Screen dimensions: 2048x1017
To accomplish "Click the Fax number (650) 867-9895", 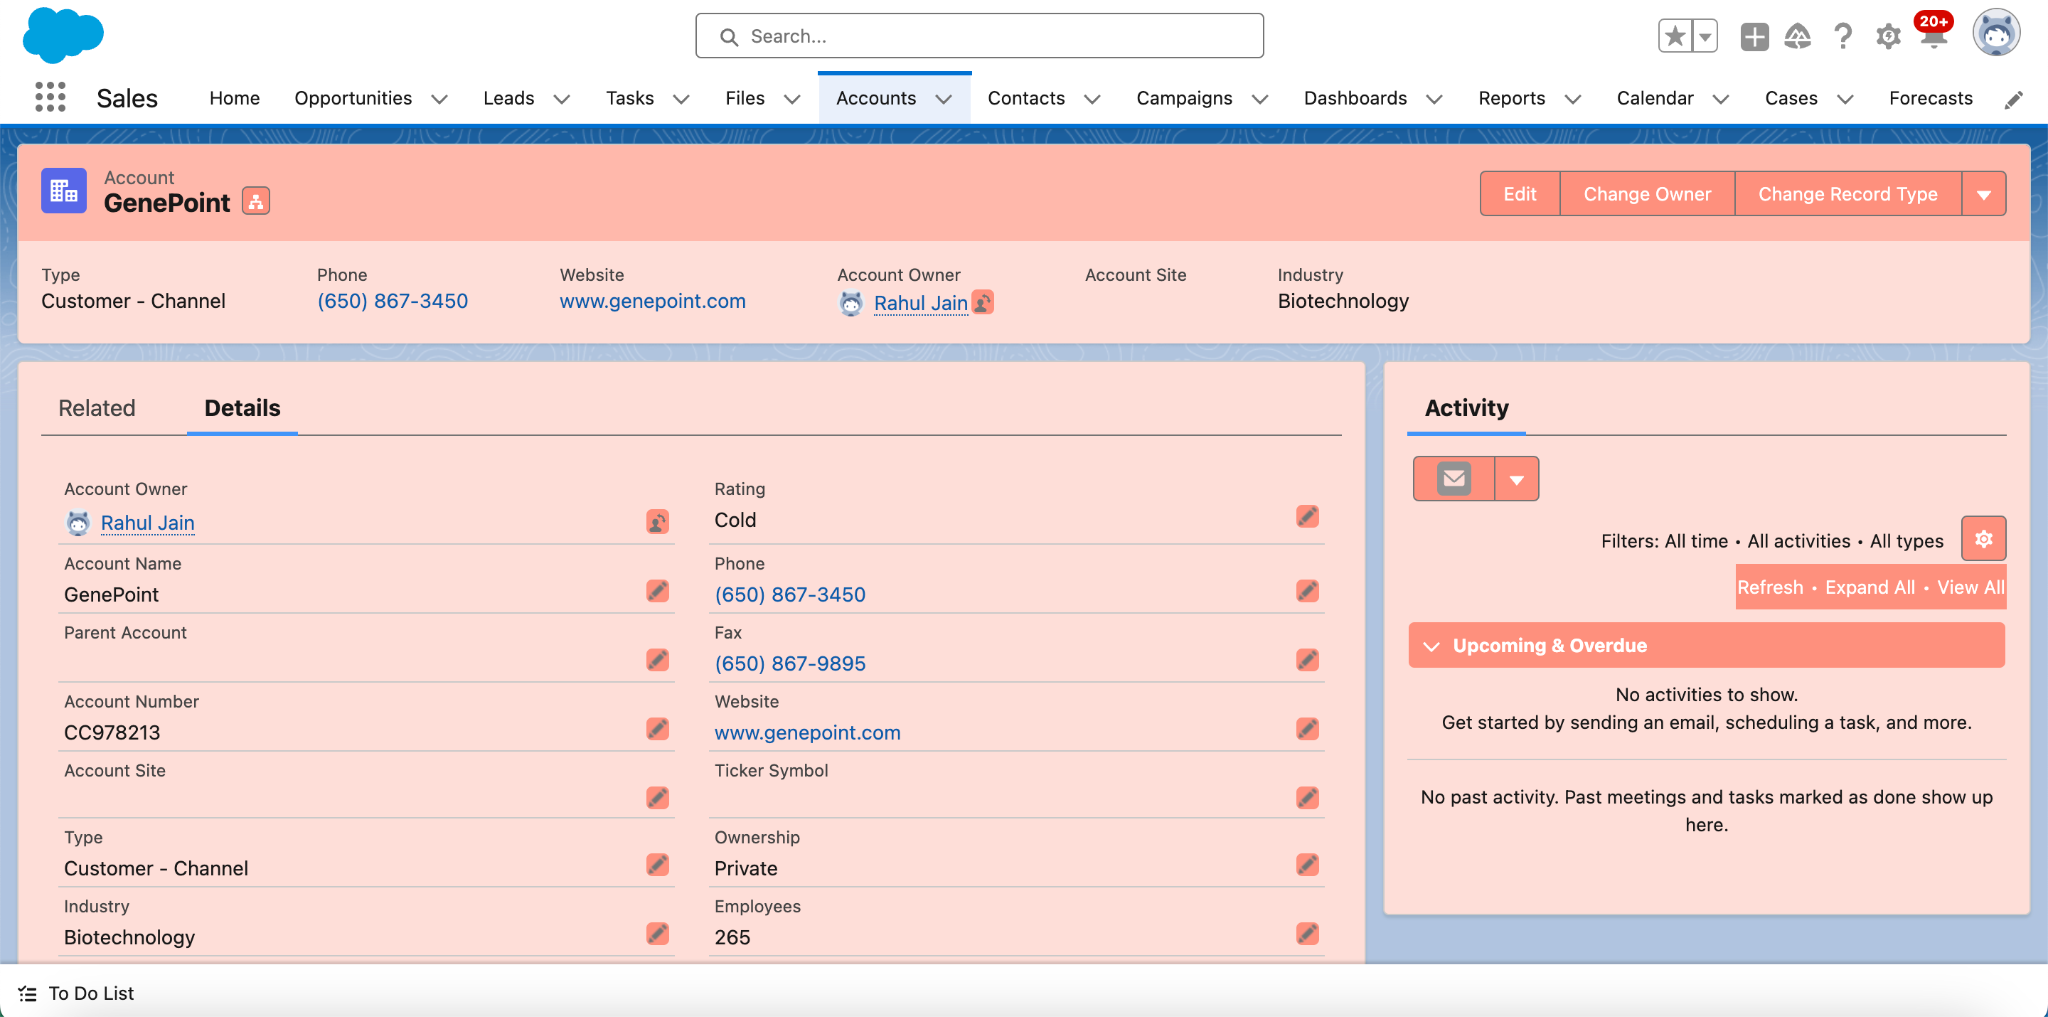I will point(790,664).
